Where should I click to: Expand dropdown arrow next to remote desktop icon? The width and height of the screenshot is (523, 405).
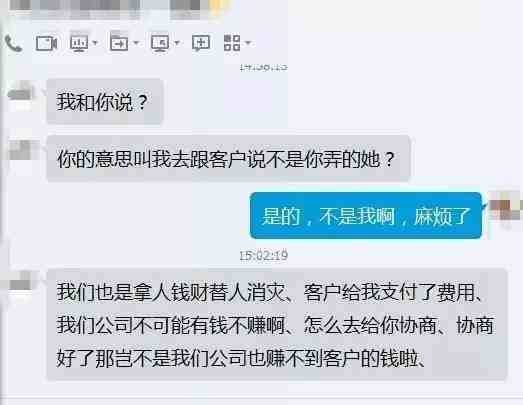point(177,43)
